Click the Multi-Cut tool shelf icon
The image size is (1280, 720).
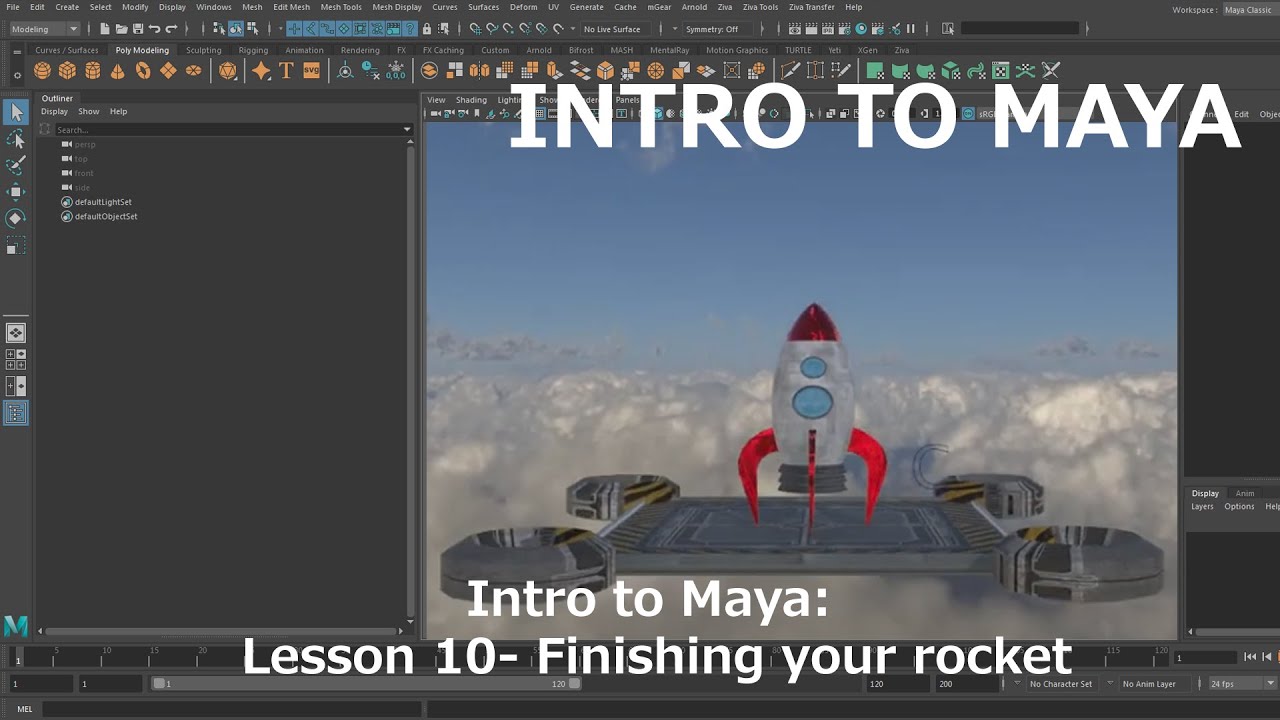click(x=790, y=70)
